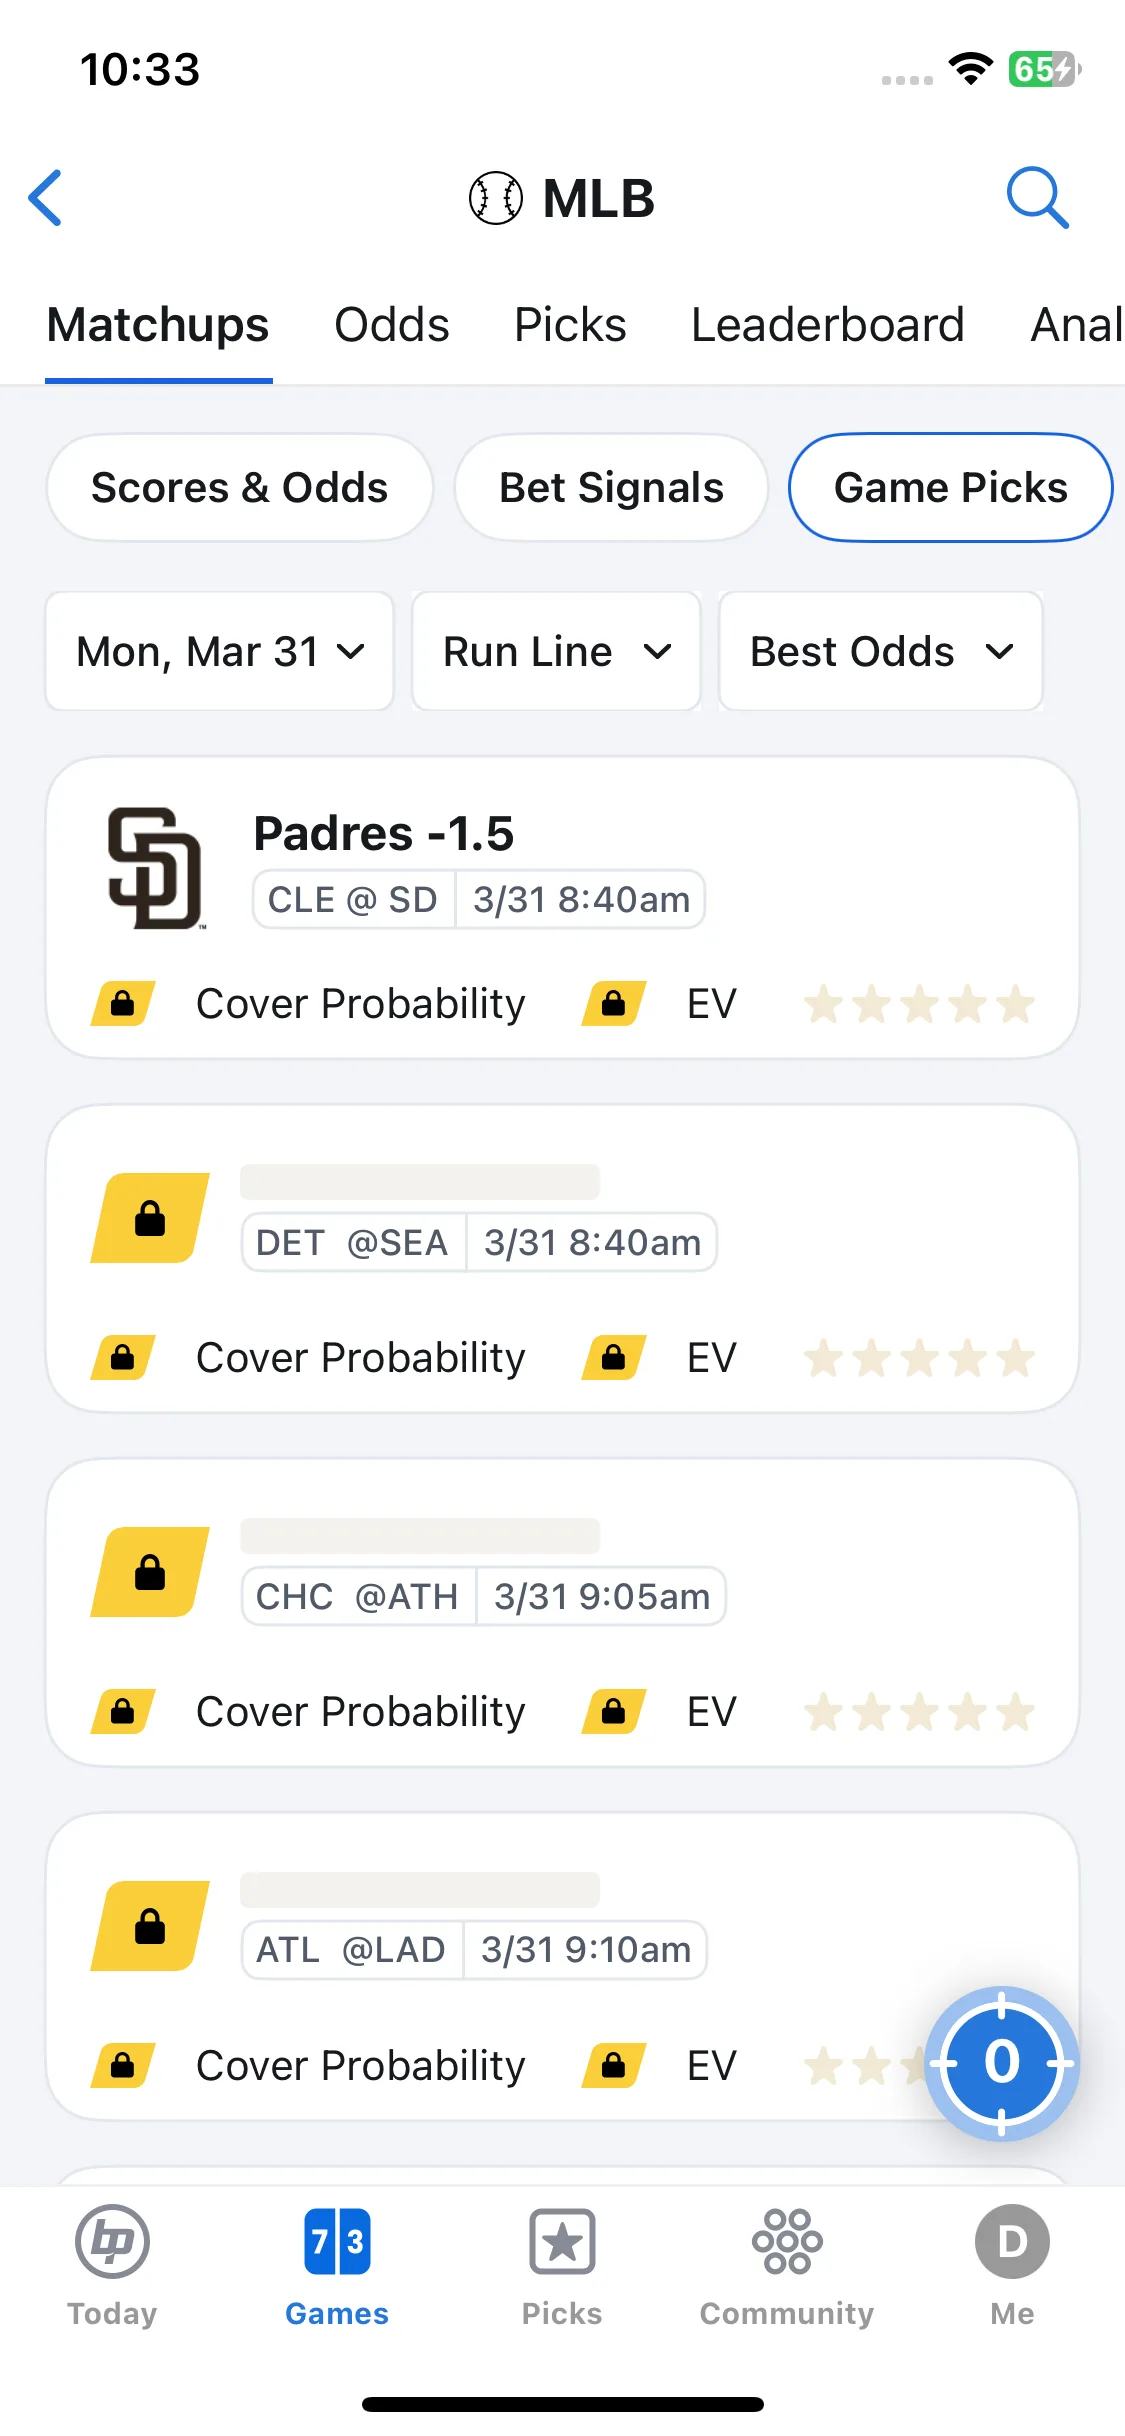Tap the large lock on CHC @ATH card
The image size is (1125, 2436).
click(x=150, y=1572)
